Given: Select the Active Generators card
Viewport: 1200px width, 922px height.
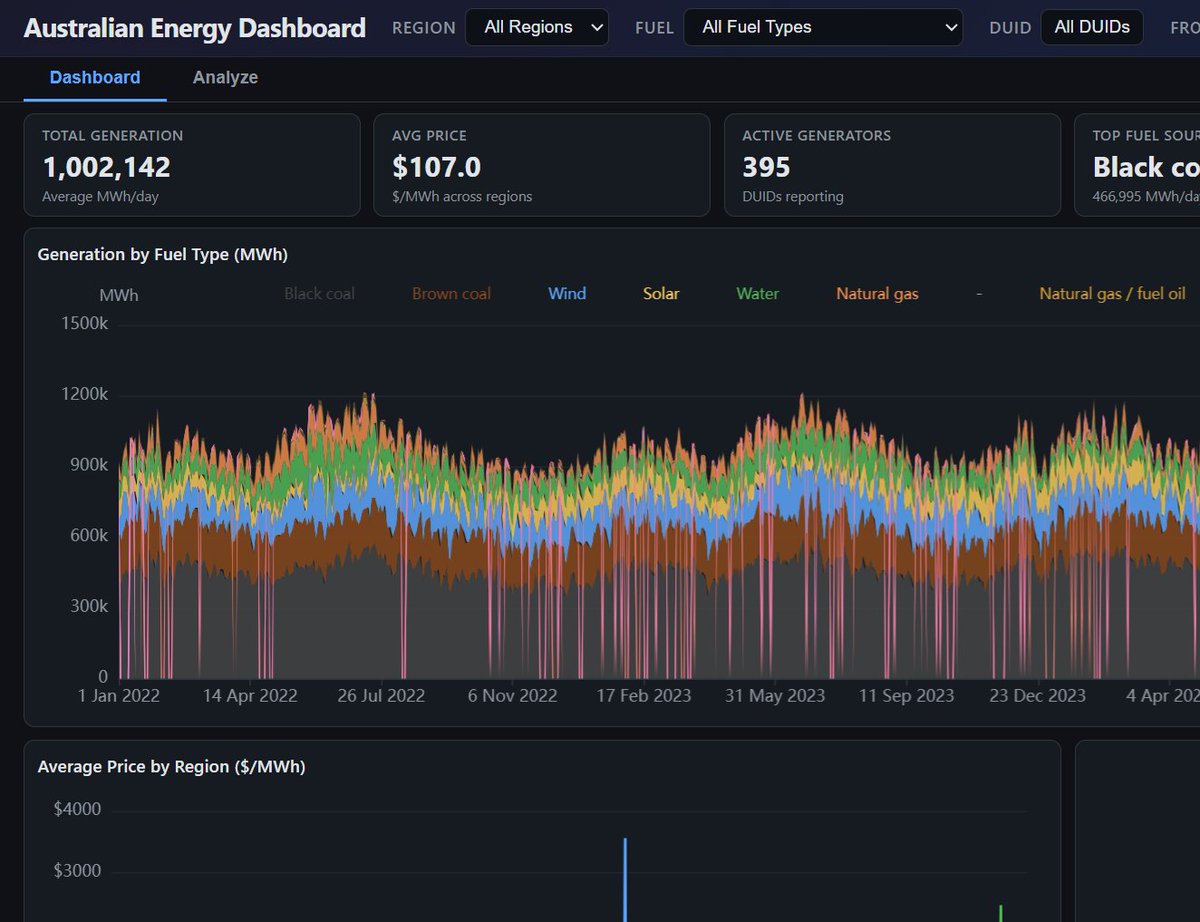Looking at the screenshot, I should 892,165.
